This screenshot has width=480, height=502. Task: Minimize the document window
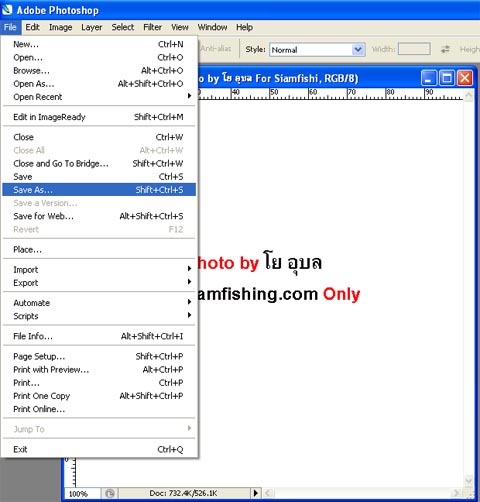tap(429, 78)
